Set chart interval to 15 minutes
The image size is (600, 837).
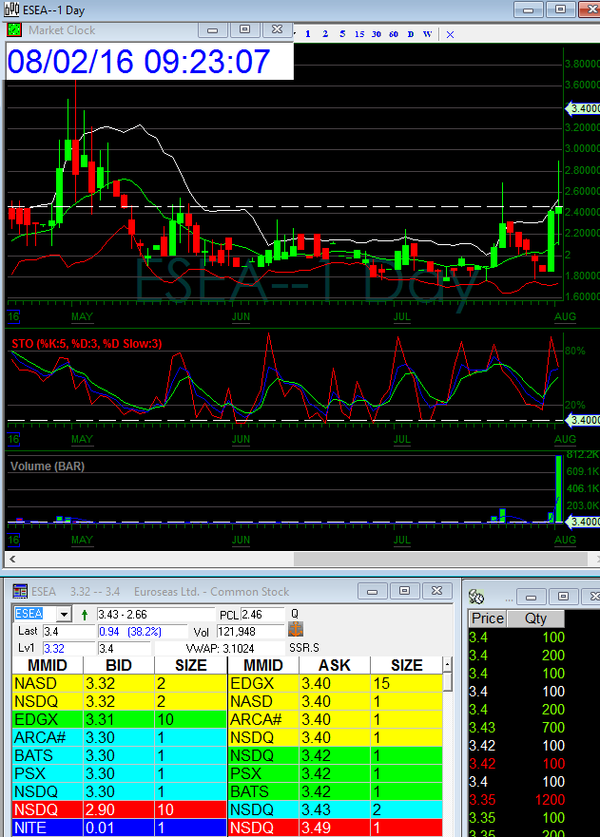click(x=359, y=33)
